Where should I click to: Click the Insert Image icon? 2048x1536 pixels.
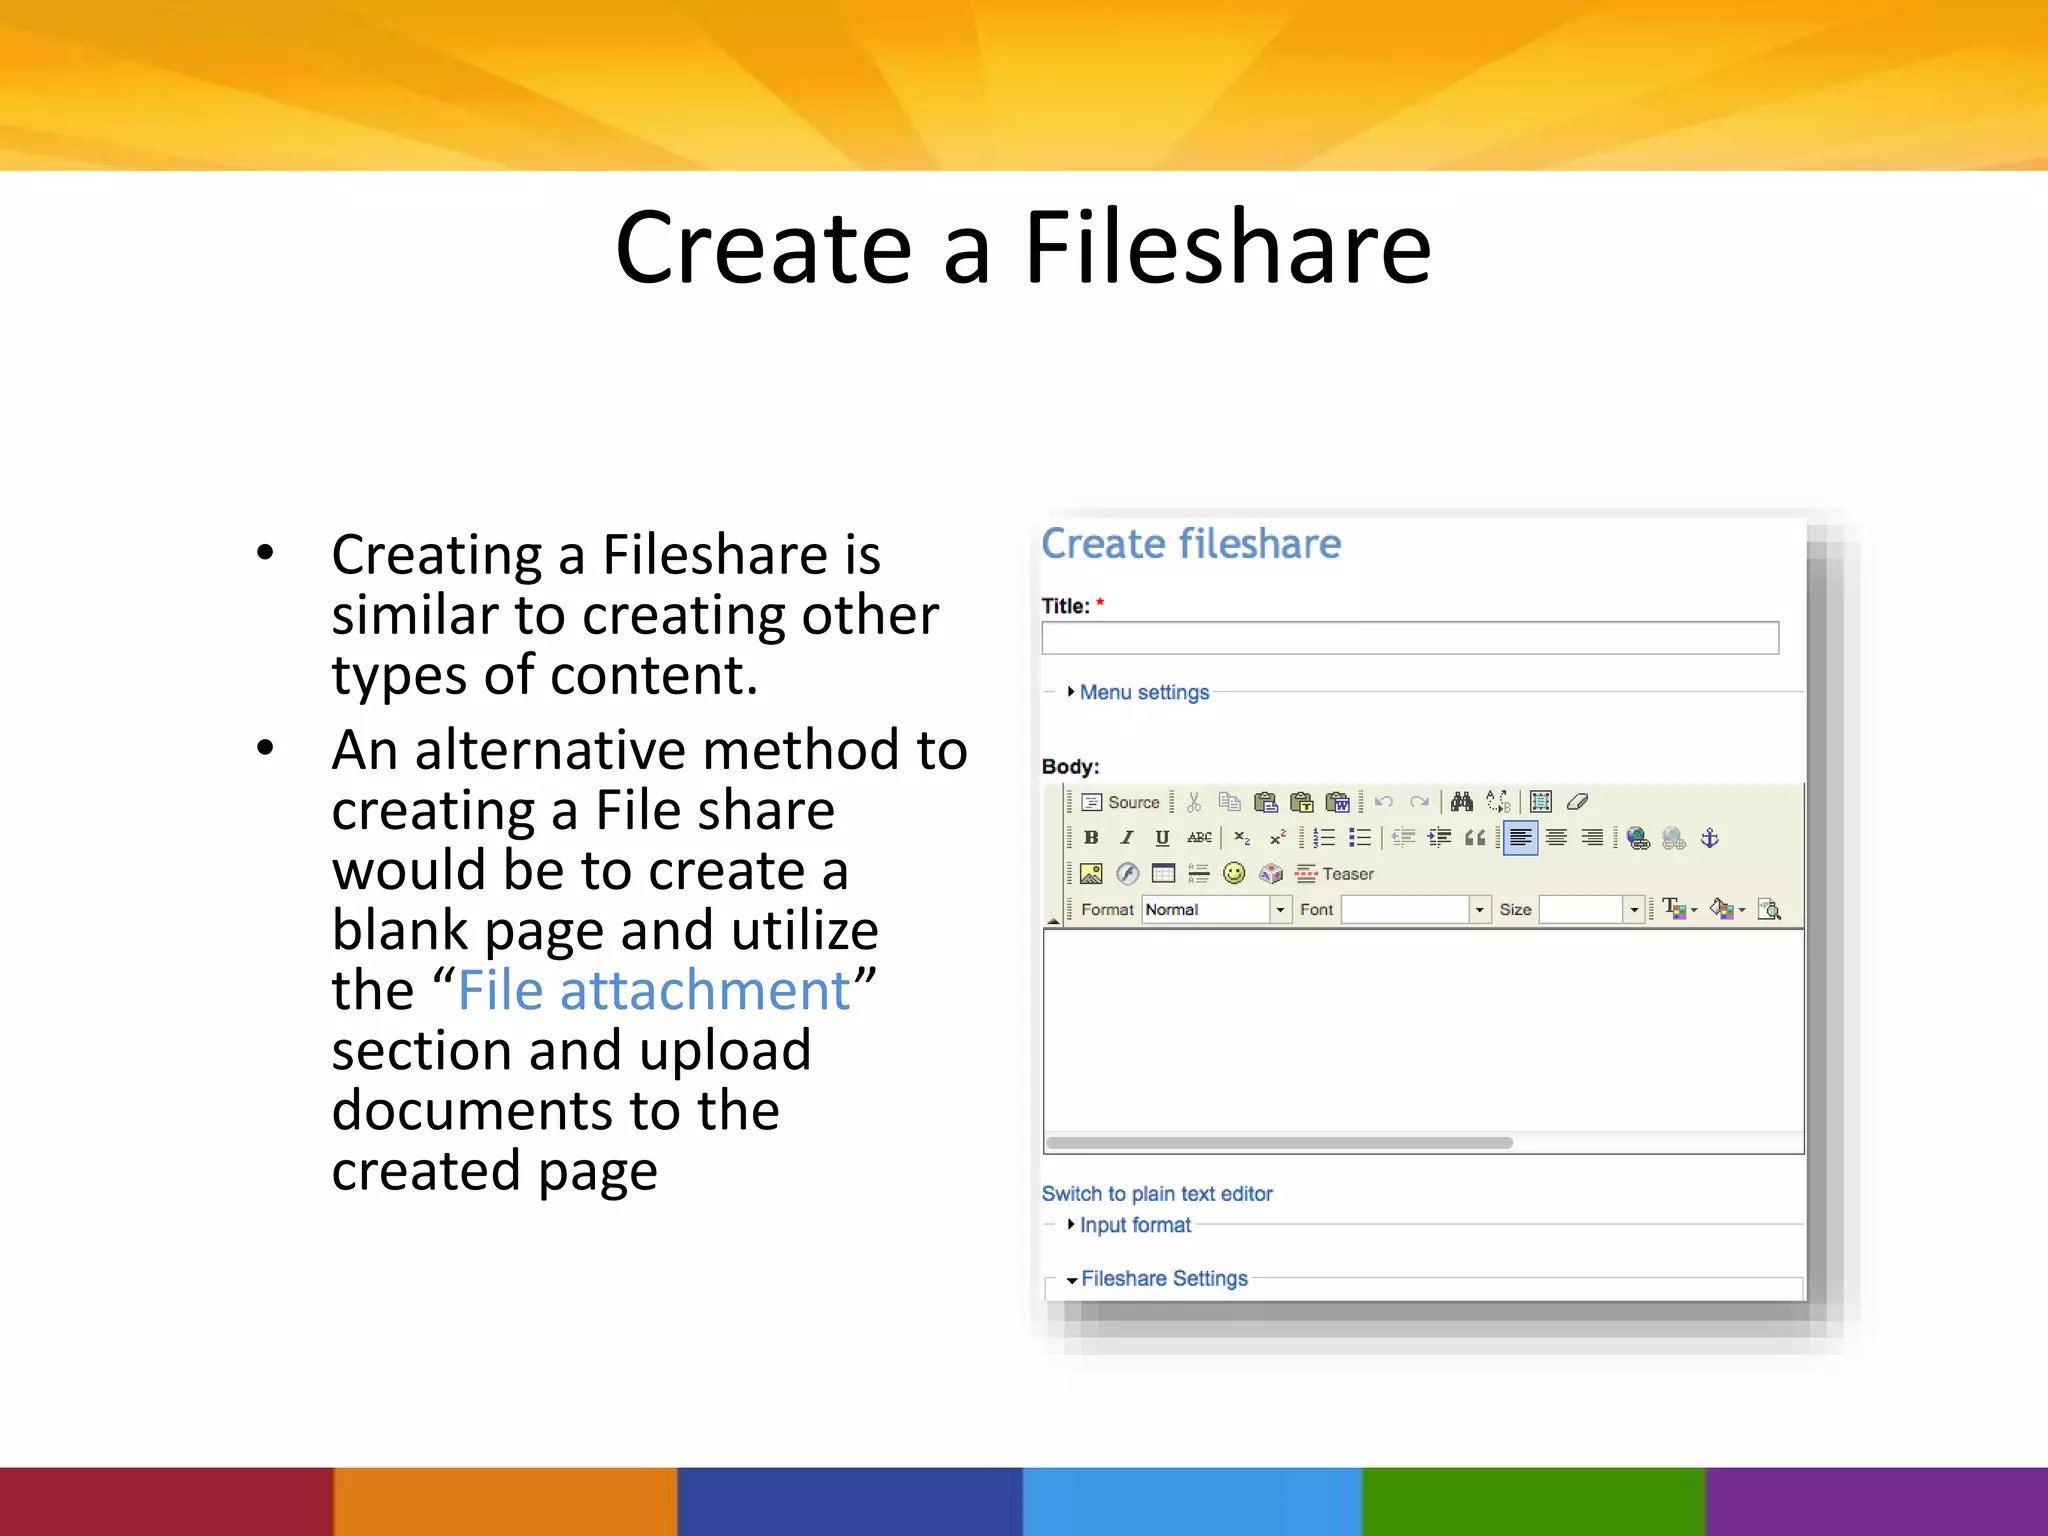point(1091,874)
